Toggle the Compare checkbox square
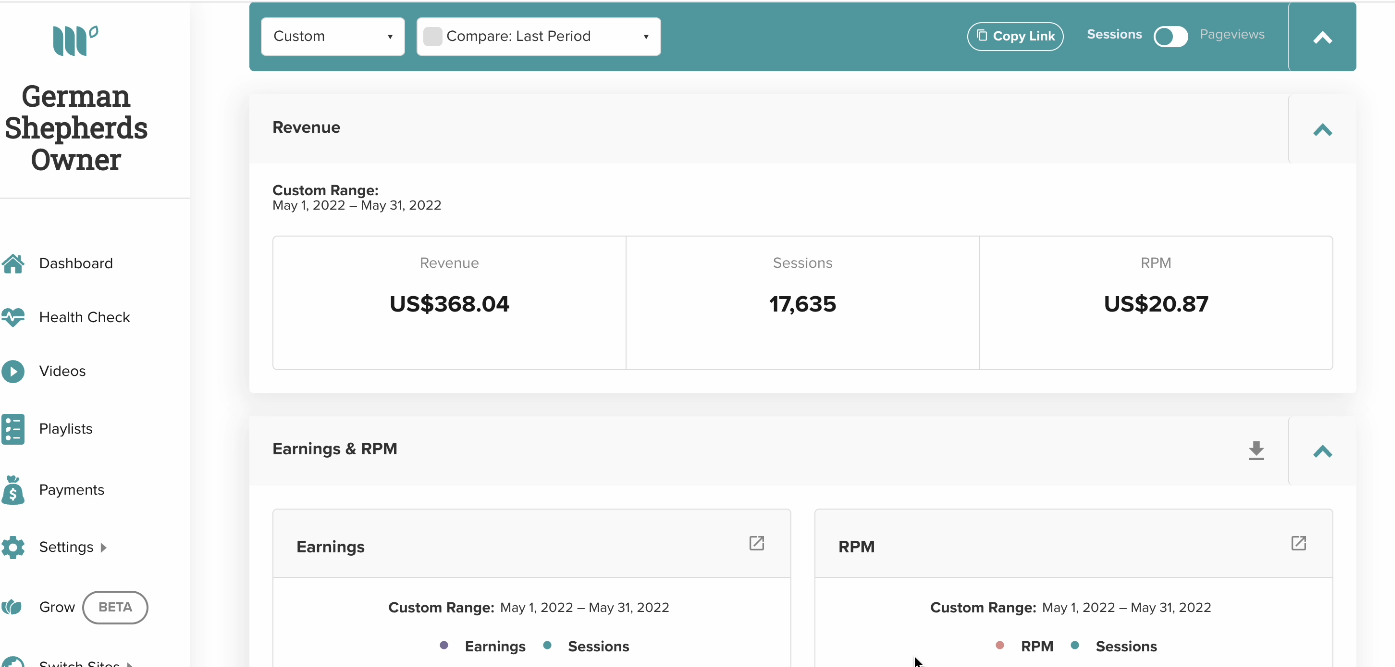The image size is (1395, 667). pyautogui.click(x=433, y=37)
